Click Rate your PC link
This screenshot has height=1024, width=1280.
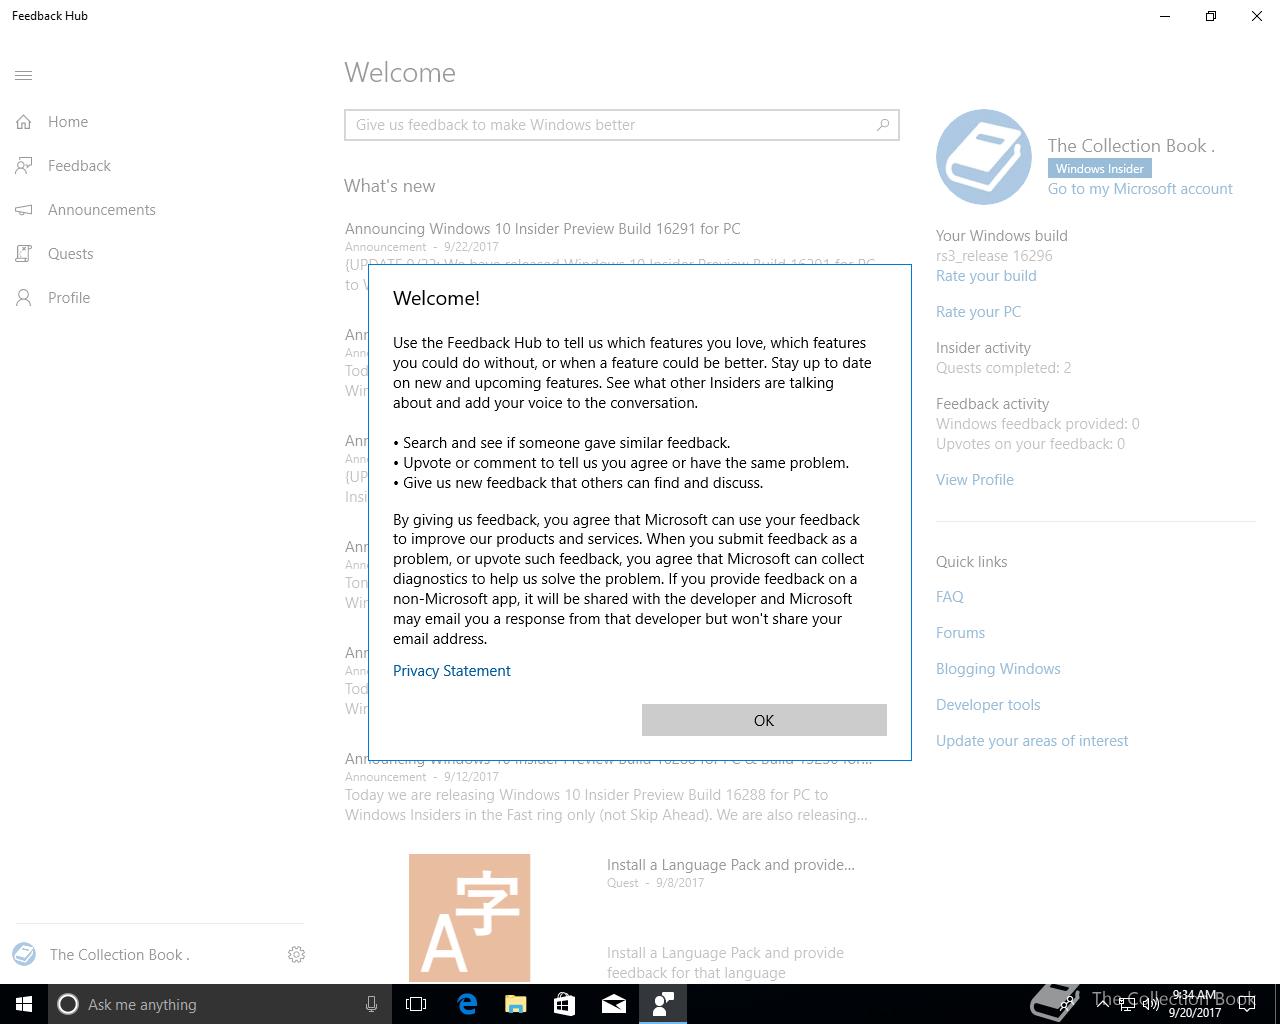[978, 312]
